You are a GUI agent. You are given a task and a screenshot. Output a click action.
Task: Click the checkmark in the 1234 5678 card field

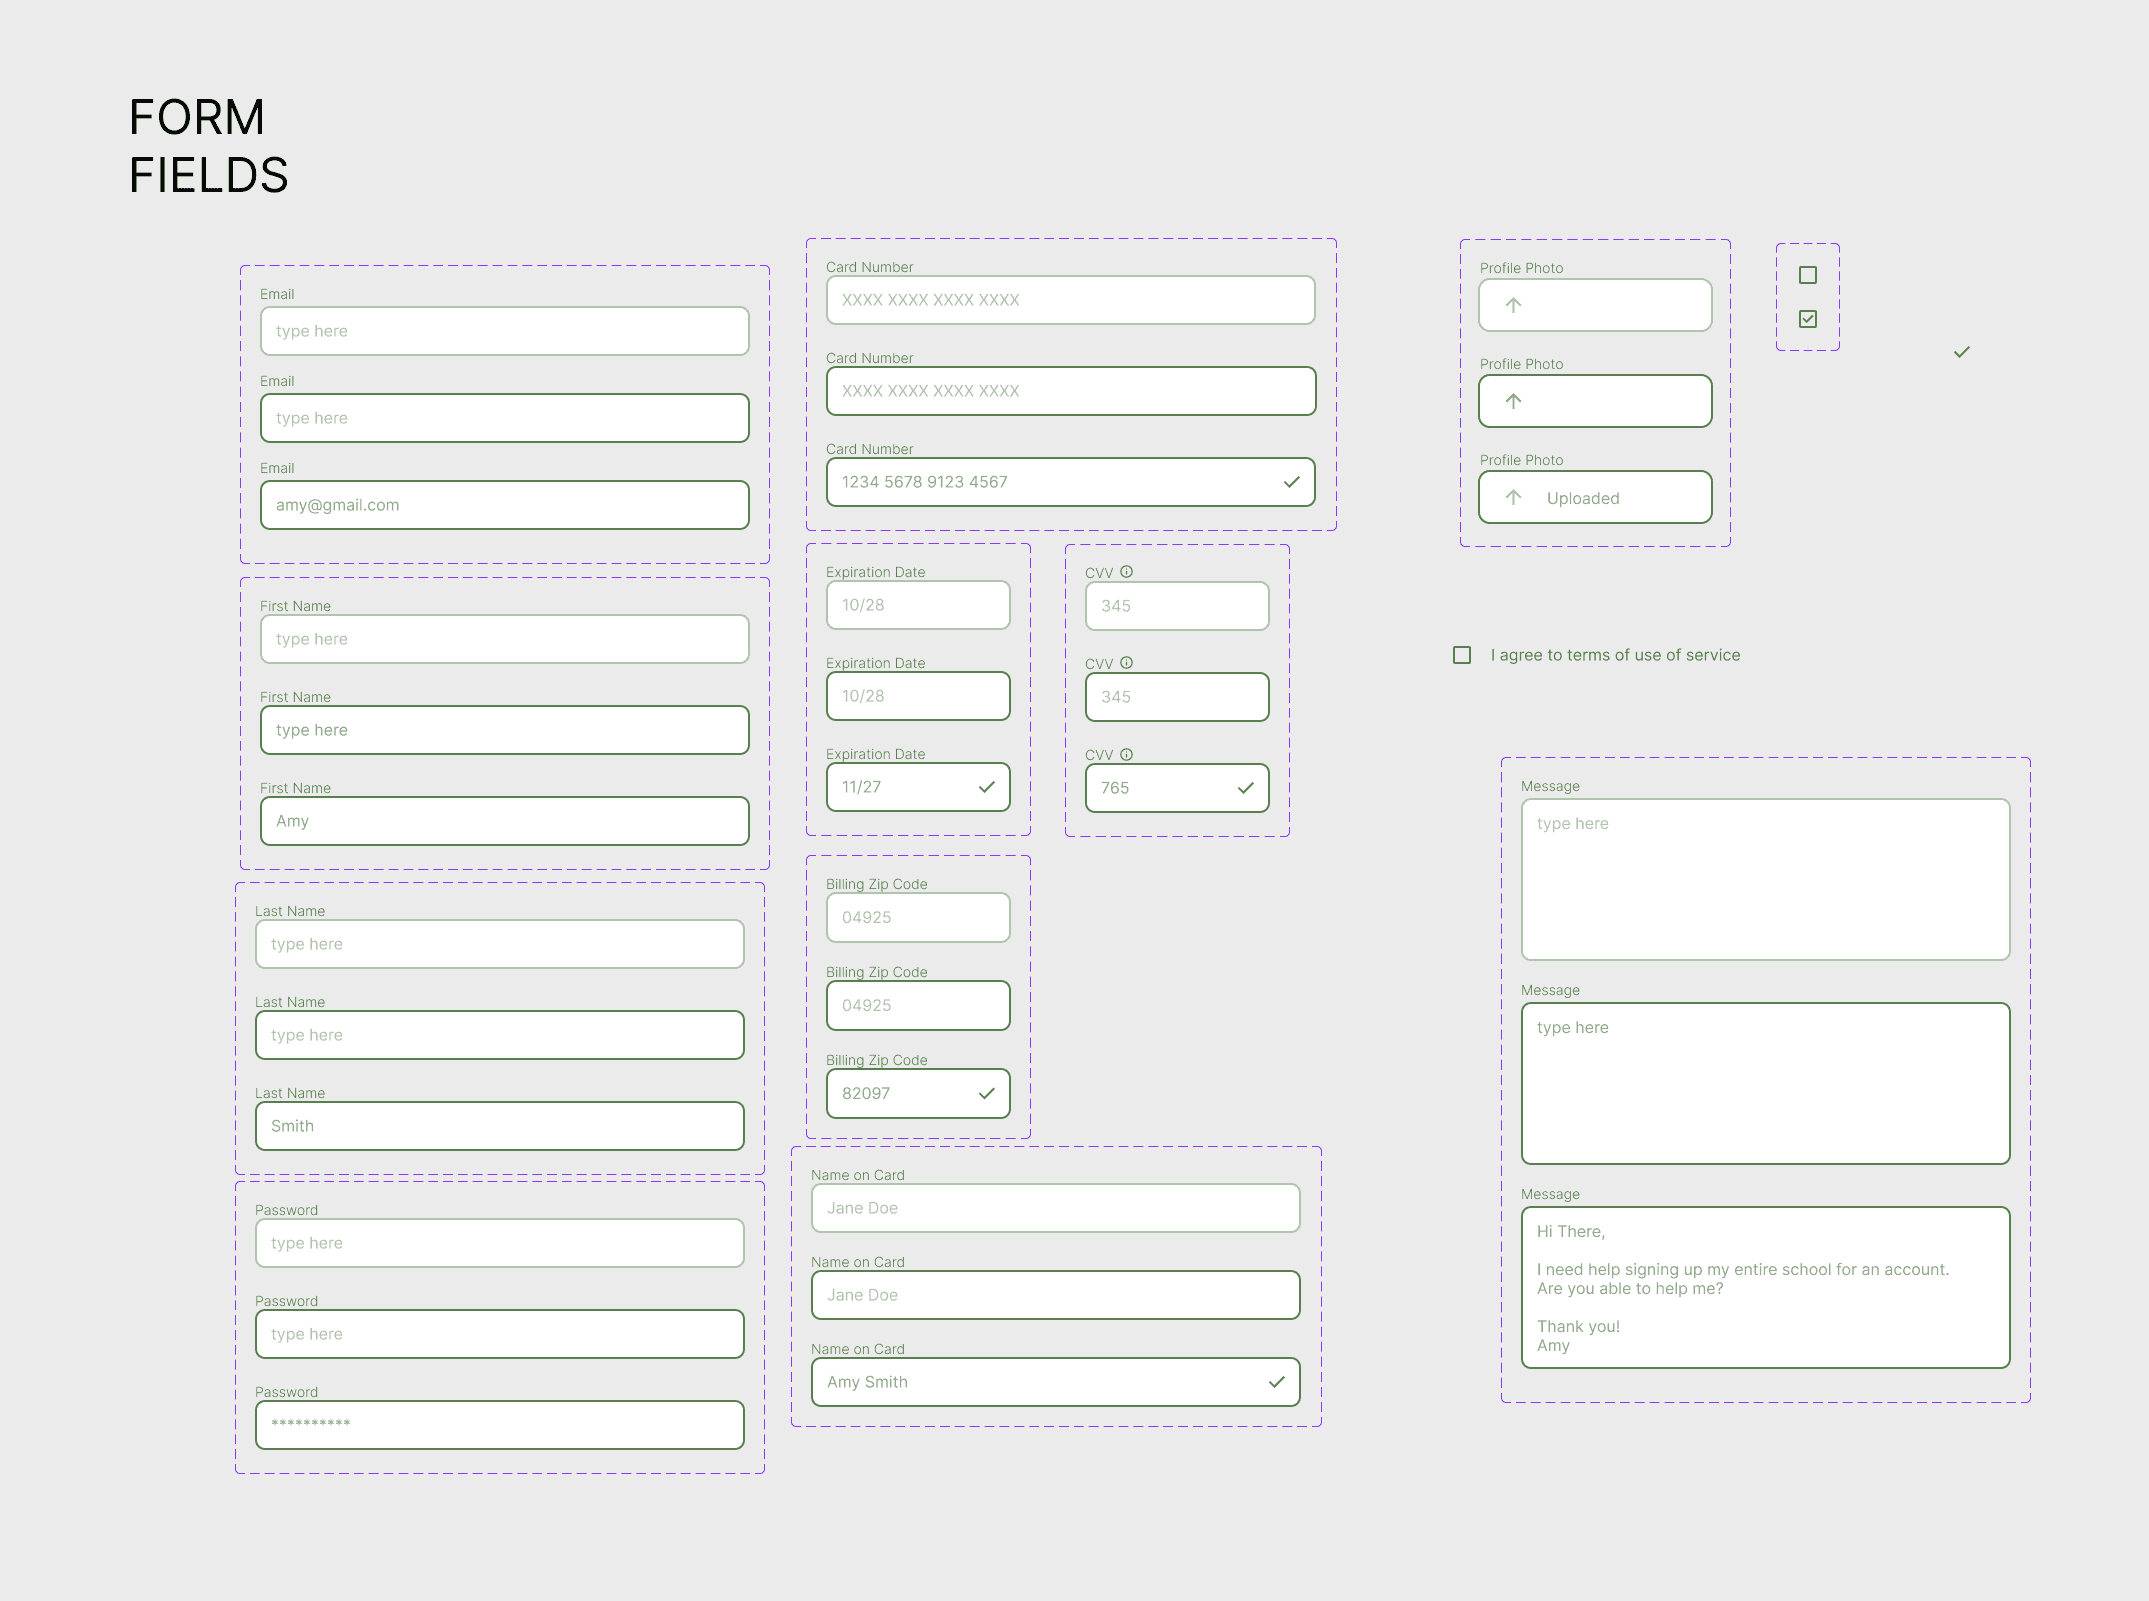coord(1291,482)
